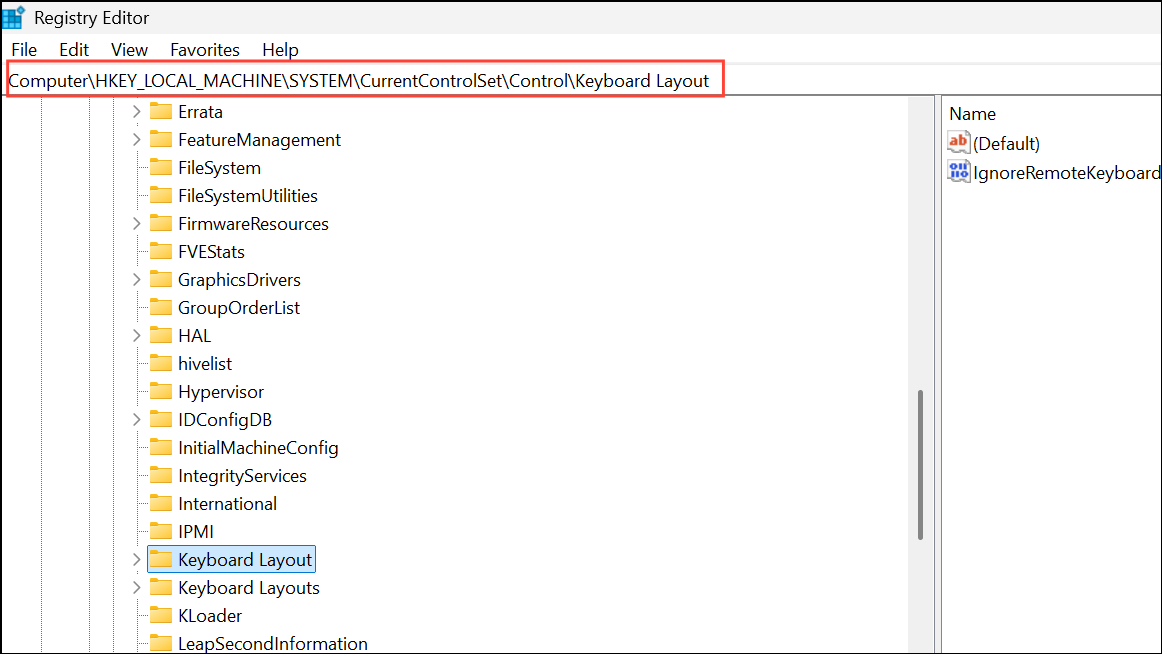This screenshot has height=654, width=1162.
Task: Click the FVEStats folder icon
Action: (160, 251)
